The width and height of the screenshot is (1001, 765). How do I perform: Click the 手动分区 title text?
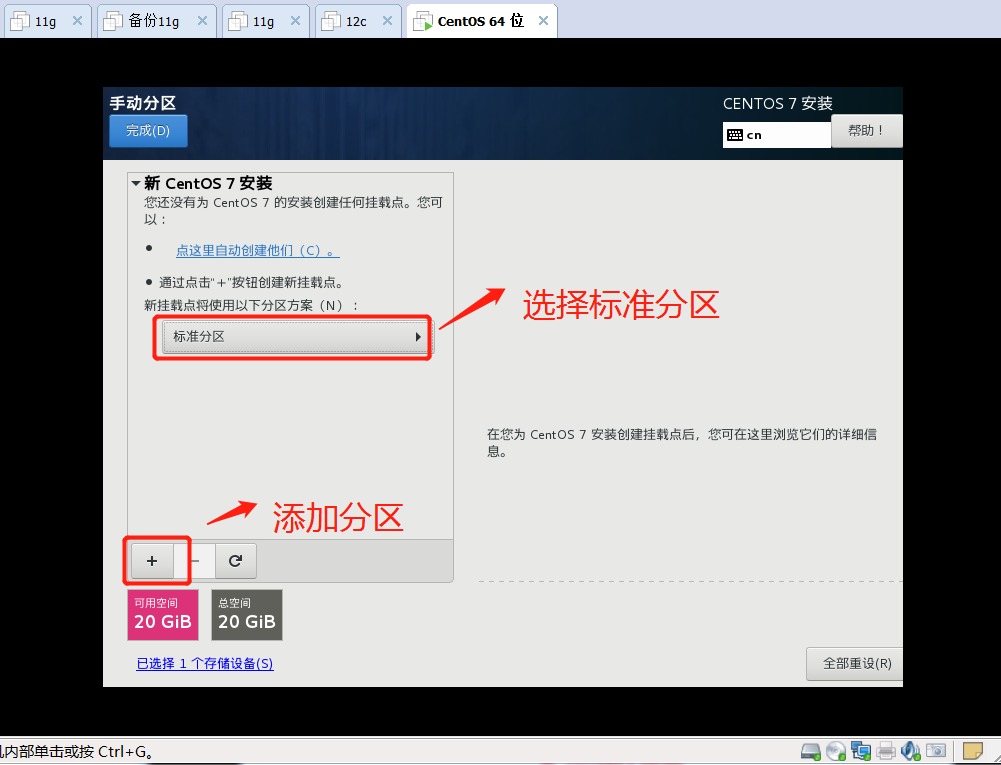pos(142,103)
